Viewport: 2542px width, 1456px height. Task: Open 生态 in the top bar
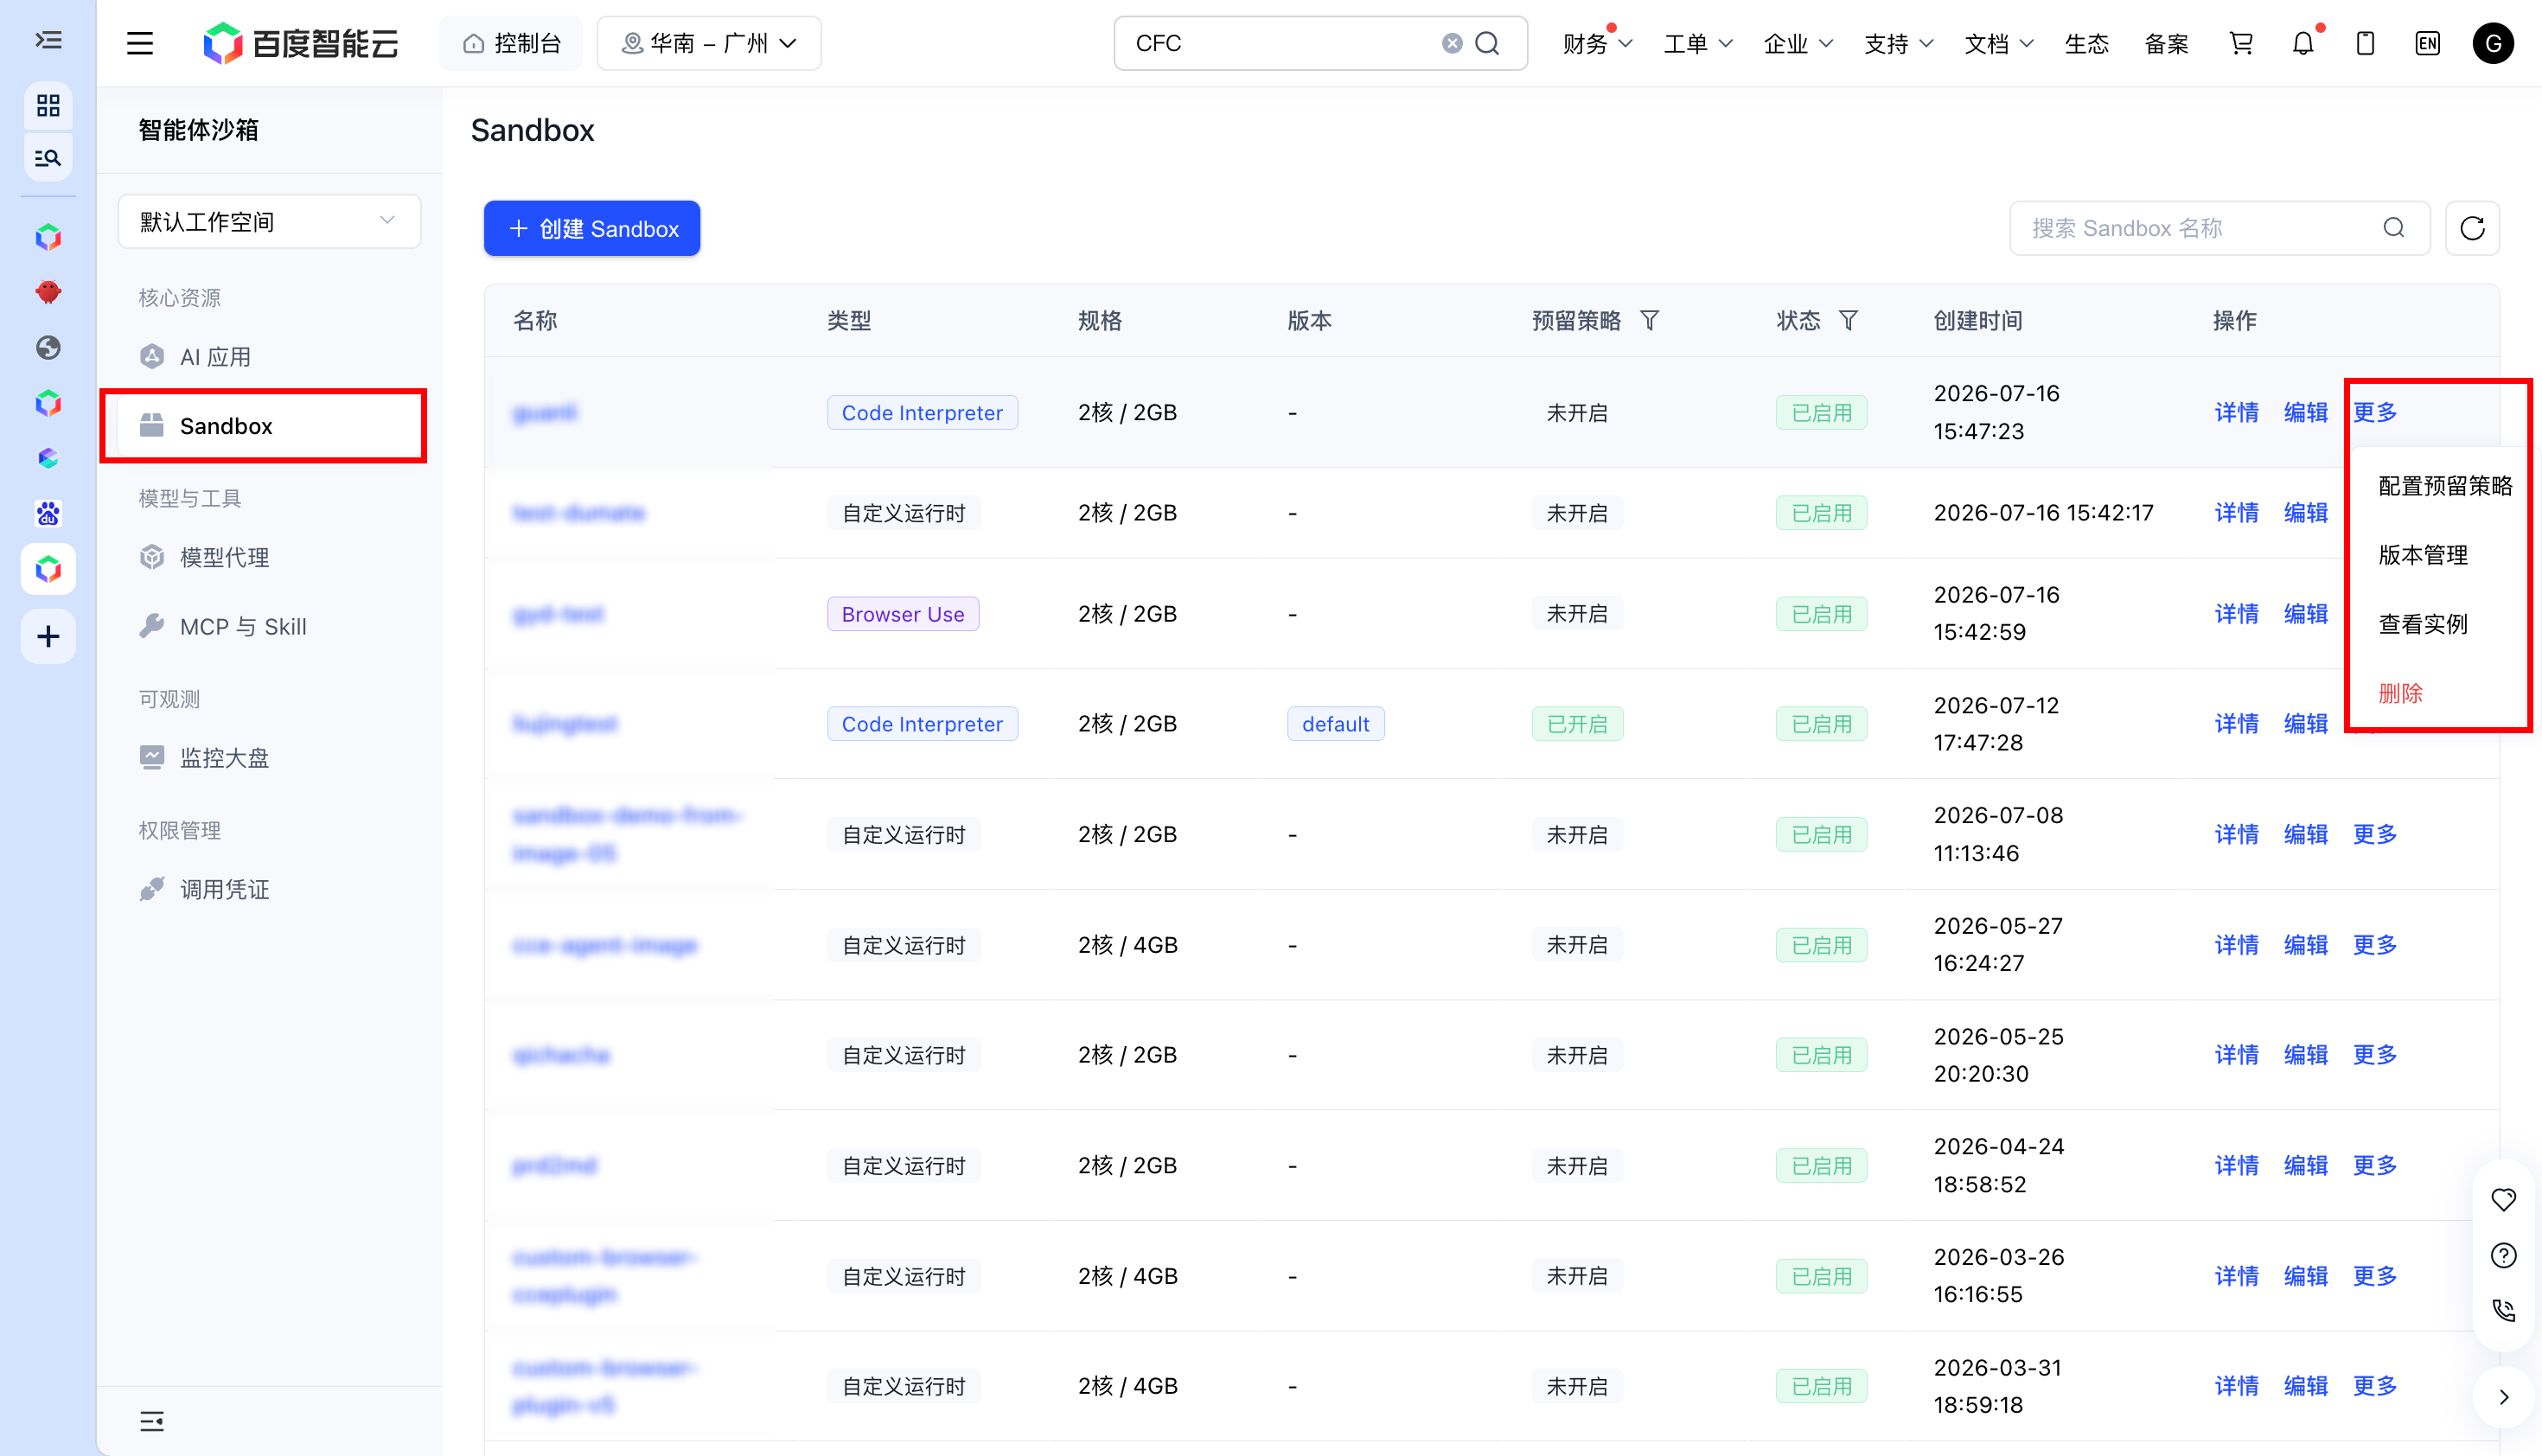click(x=2086, y=43)
